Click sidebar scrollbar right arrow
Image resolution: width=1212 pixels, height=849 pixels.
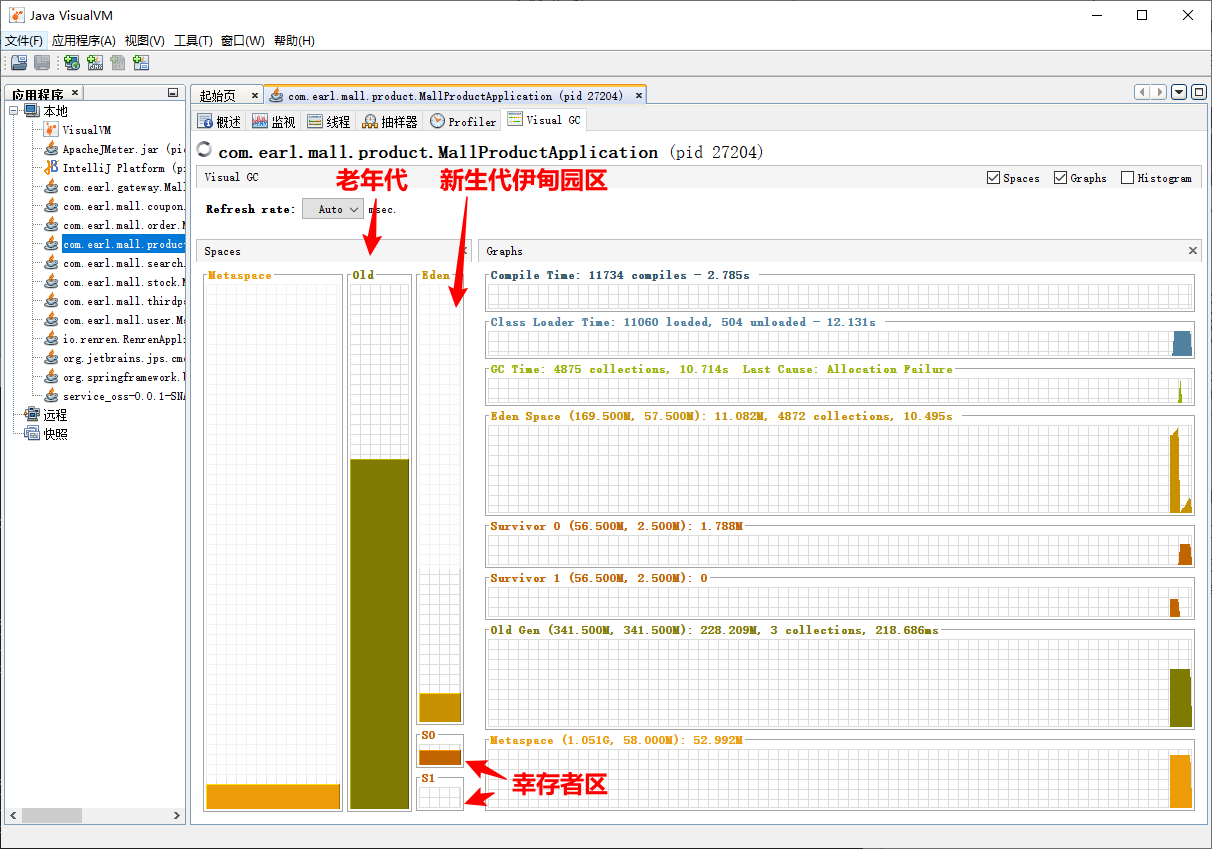177,816
